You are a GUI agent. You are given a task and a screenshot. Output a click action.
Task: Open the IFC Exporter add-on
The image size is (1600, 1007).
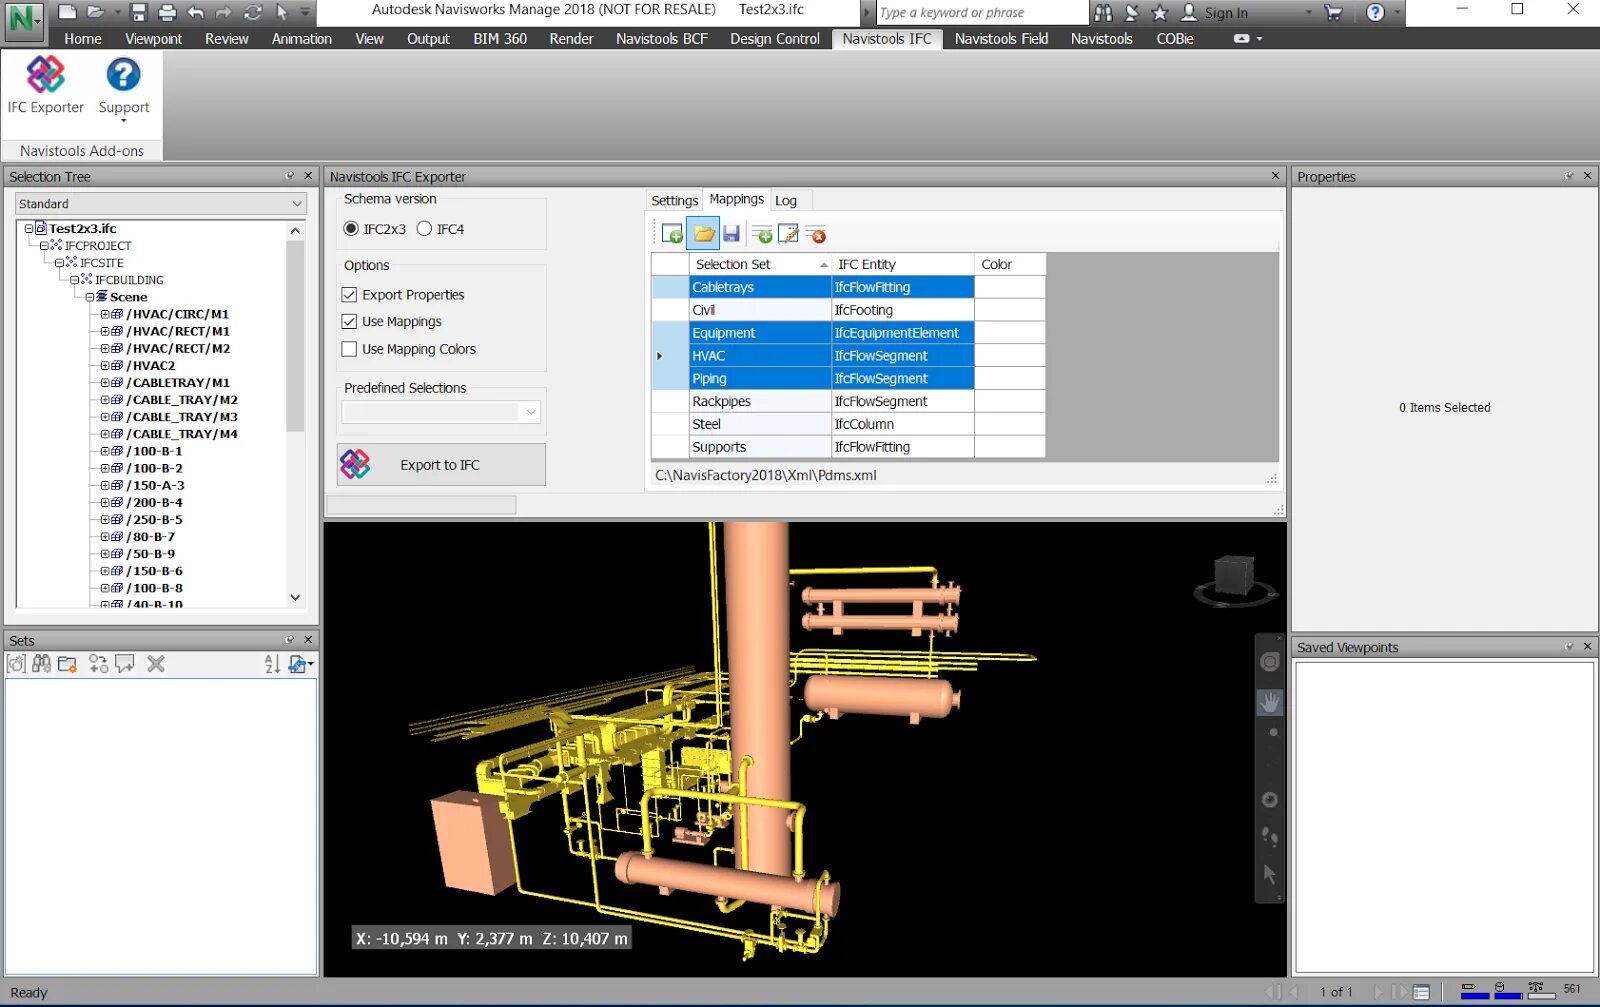45,85
